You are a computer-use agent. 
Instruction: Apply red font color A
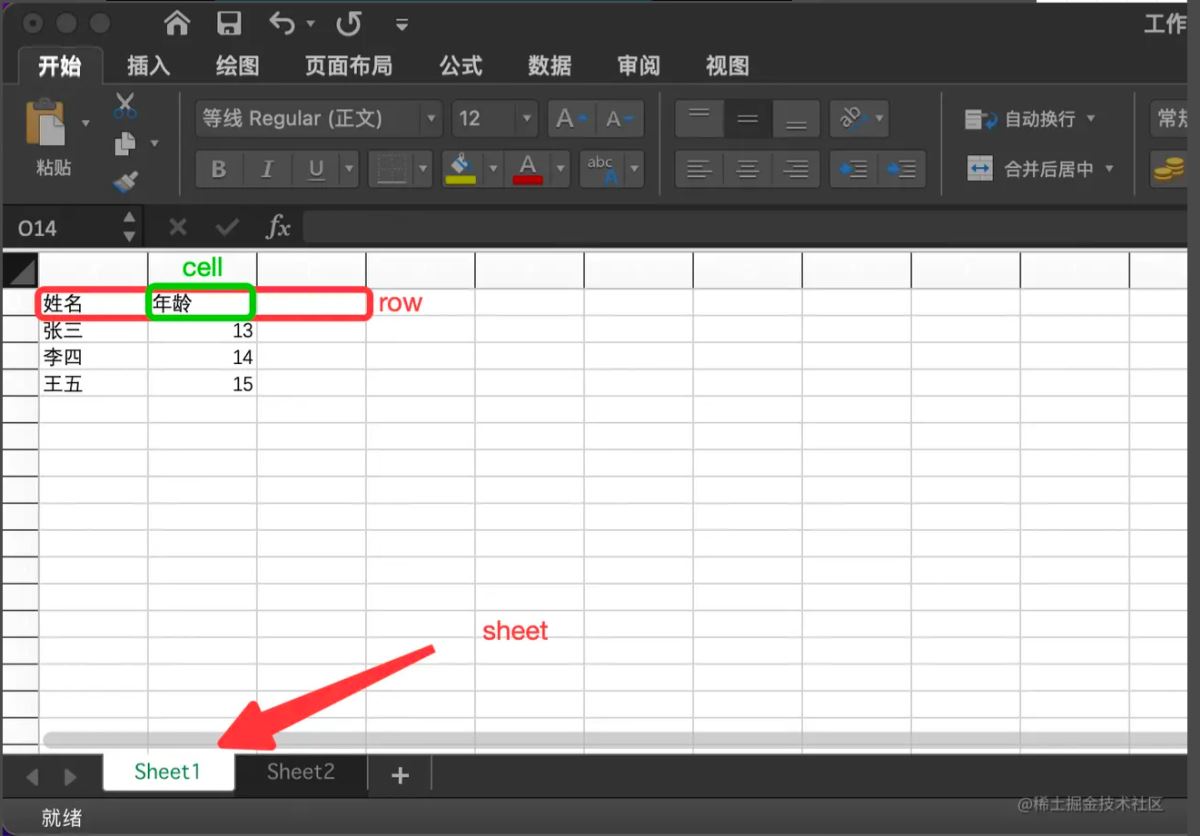pos(528,169)
